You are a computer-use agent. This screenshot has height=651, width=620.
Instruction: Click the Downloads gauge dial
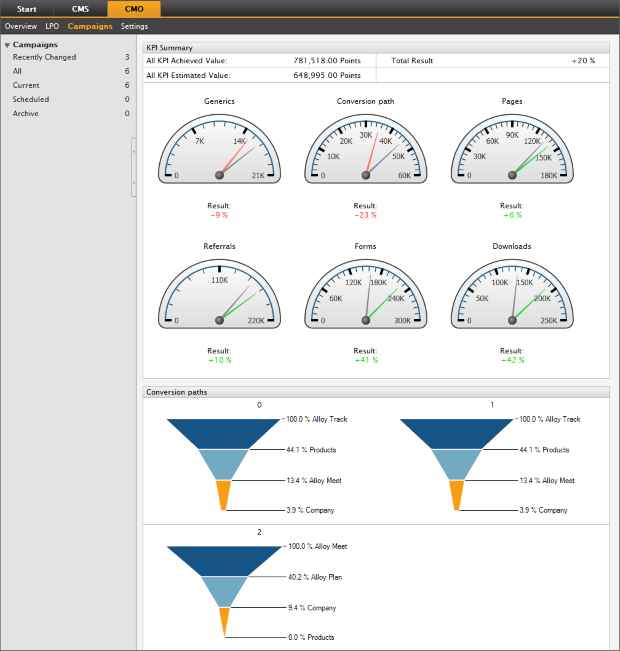pyautogui.click(x=512, y=293)
